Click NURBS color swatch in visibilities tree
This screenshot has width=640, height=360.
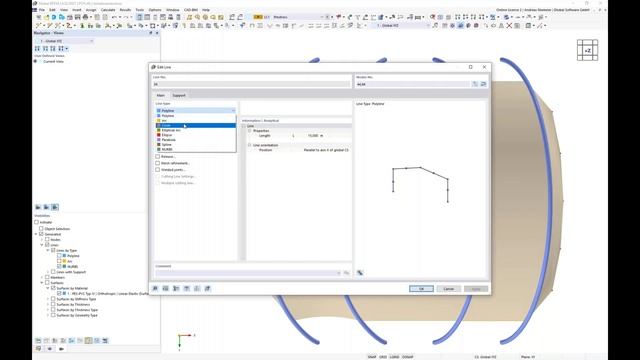(64, 266)
